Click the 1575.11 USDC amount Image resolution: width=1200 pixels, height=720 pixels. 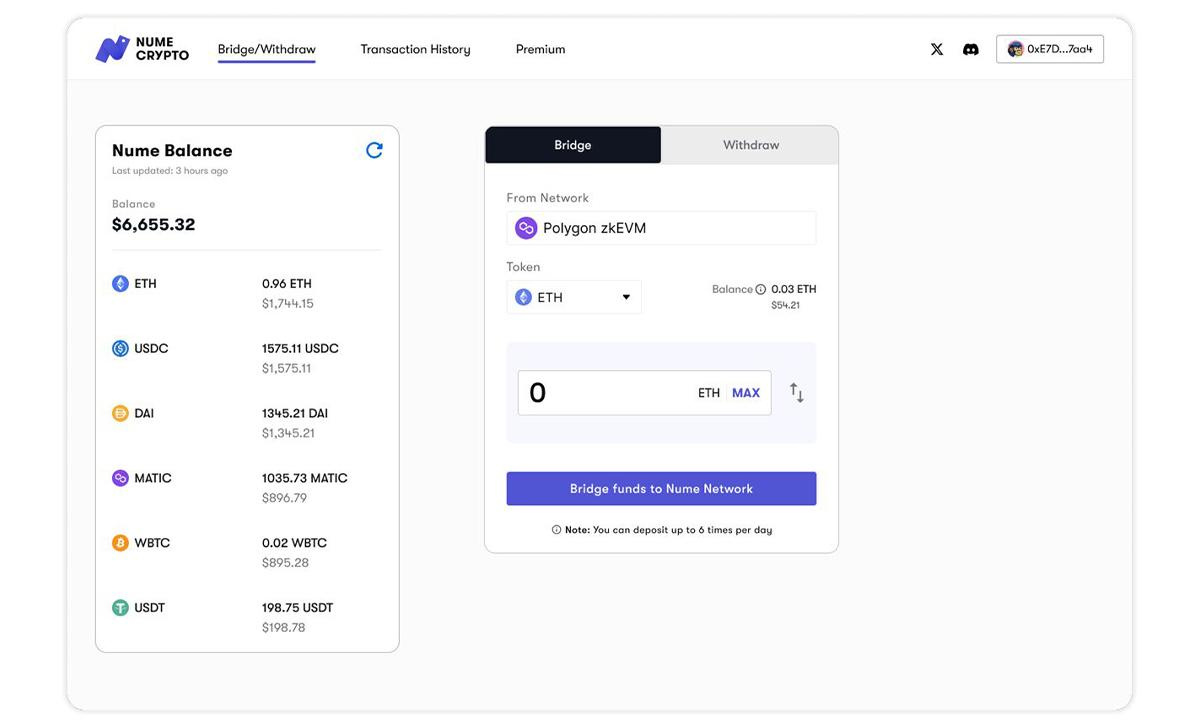pyautogui.click(x=300, y=349)
